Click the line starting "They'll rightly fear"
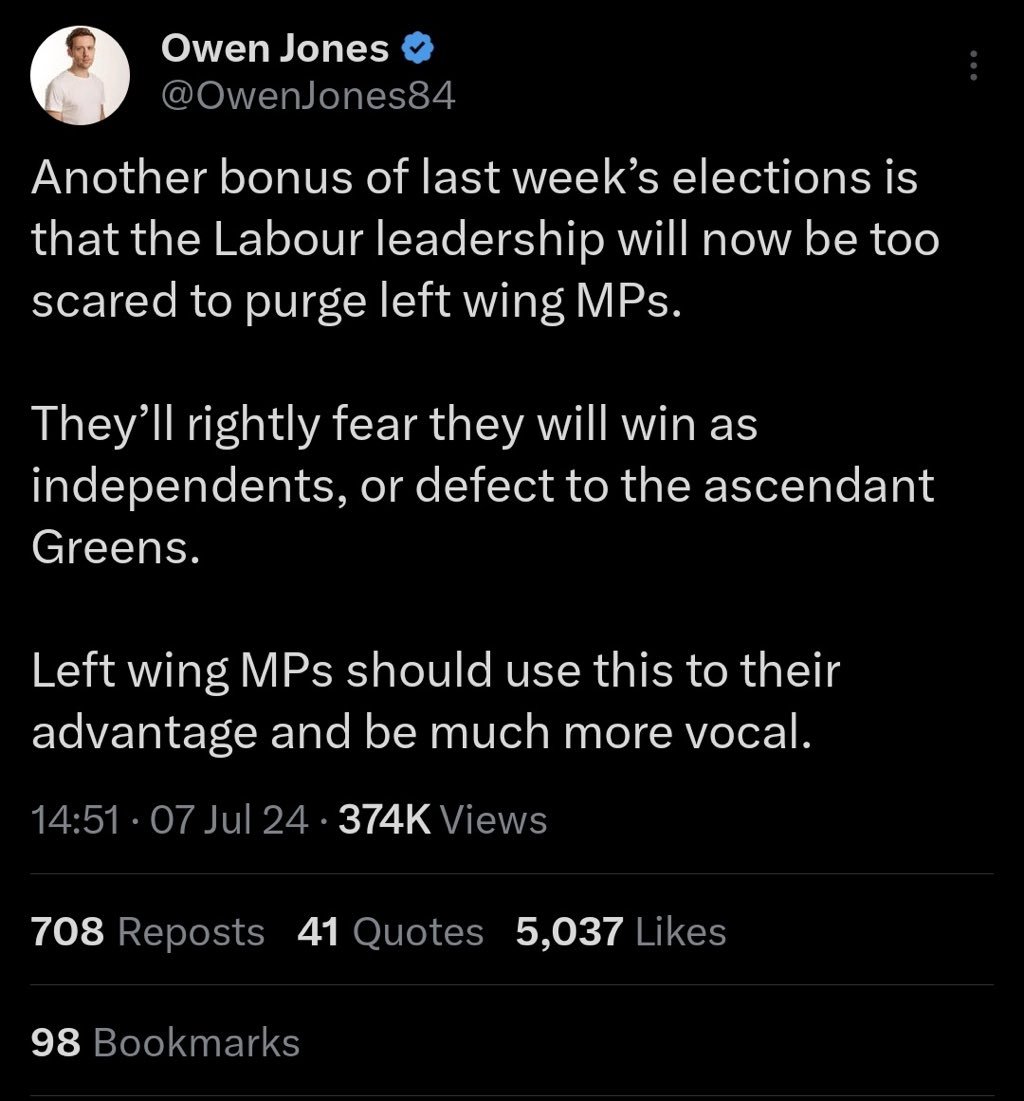The width and height of the screenshot is (1024, 1101). click(x=395, y=426)
